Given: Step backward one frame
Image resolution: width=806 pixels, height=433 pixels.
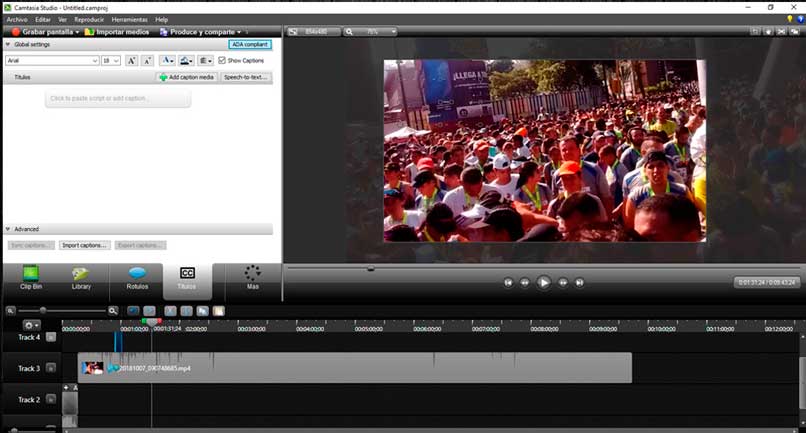Looking at the screenshot, I should 524,282.
